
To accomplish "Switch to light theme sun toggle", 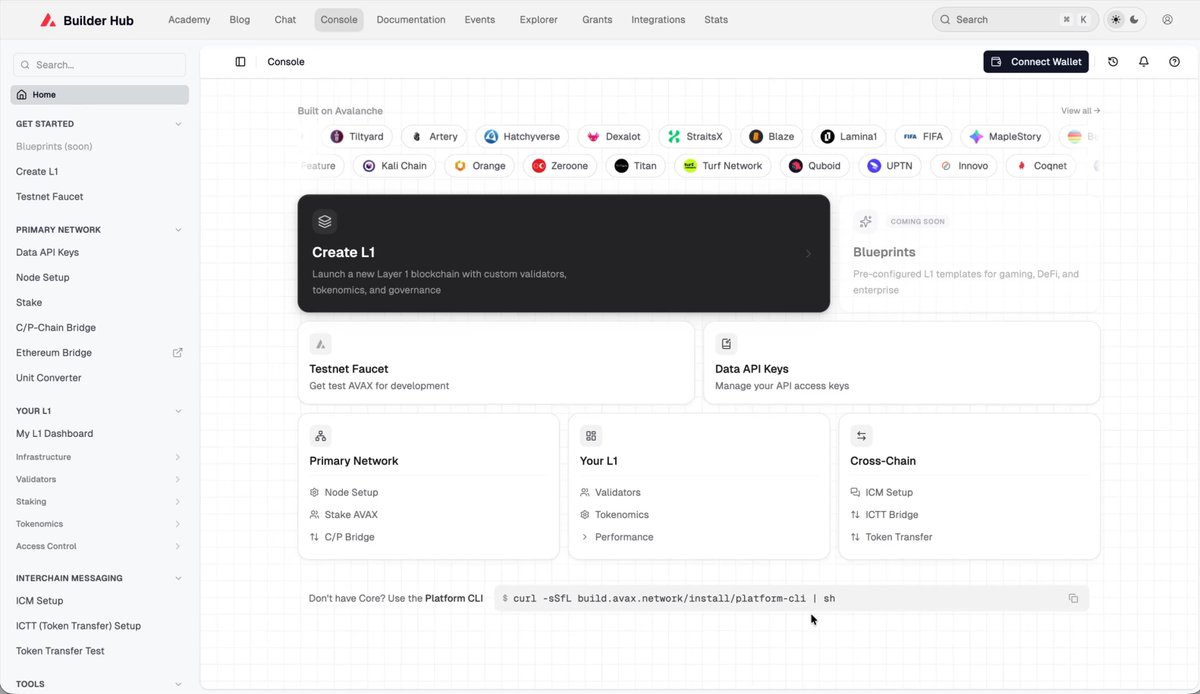I will (1116, 20).
